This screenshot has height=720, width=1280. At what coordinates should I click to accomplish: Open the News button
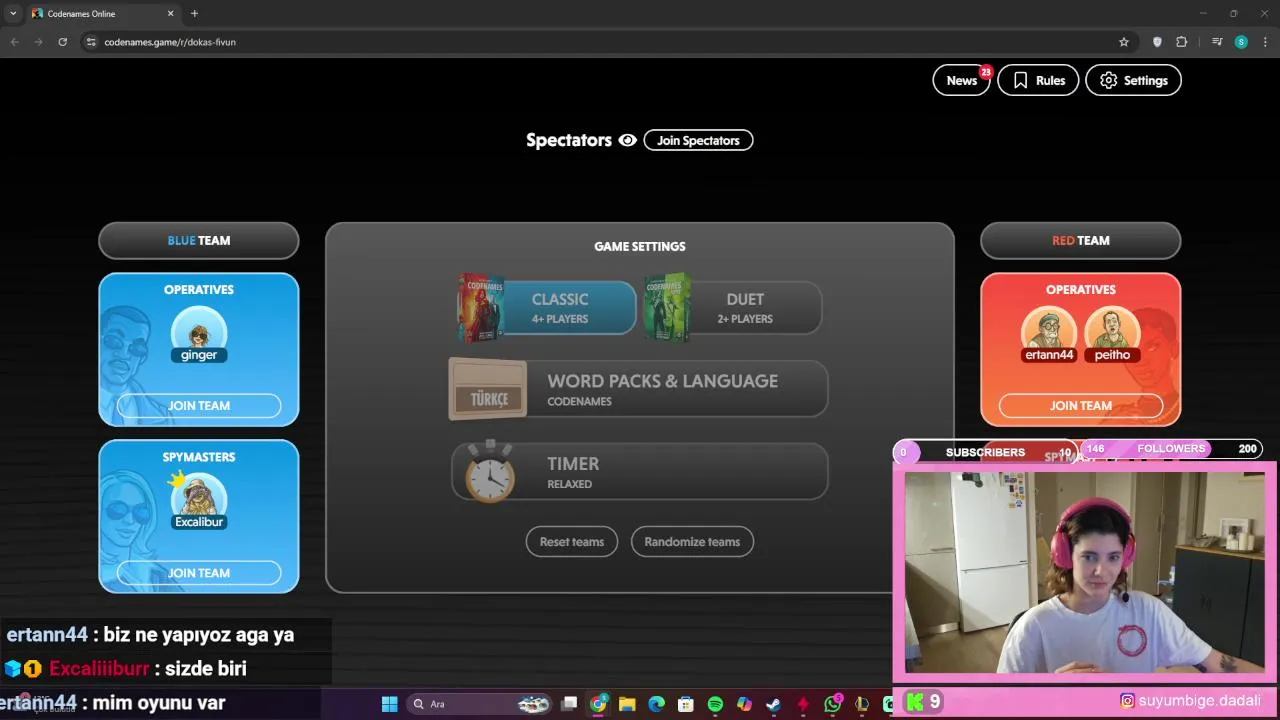961,80
